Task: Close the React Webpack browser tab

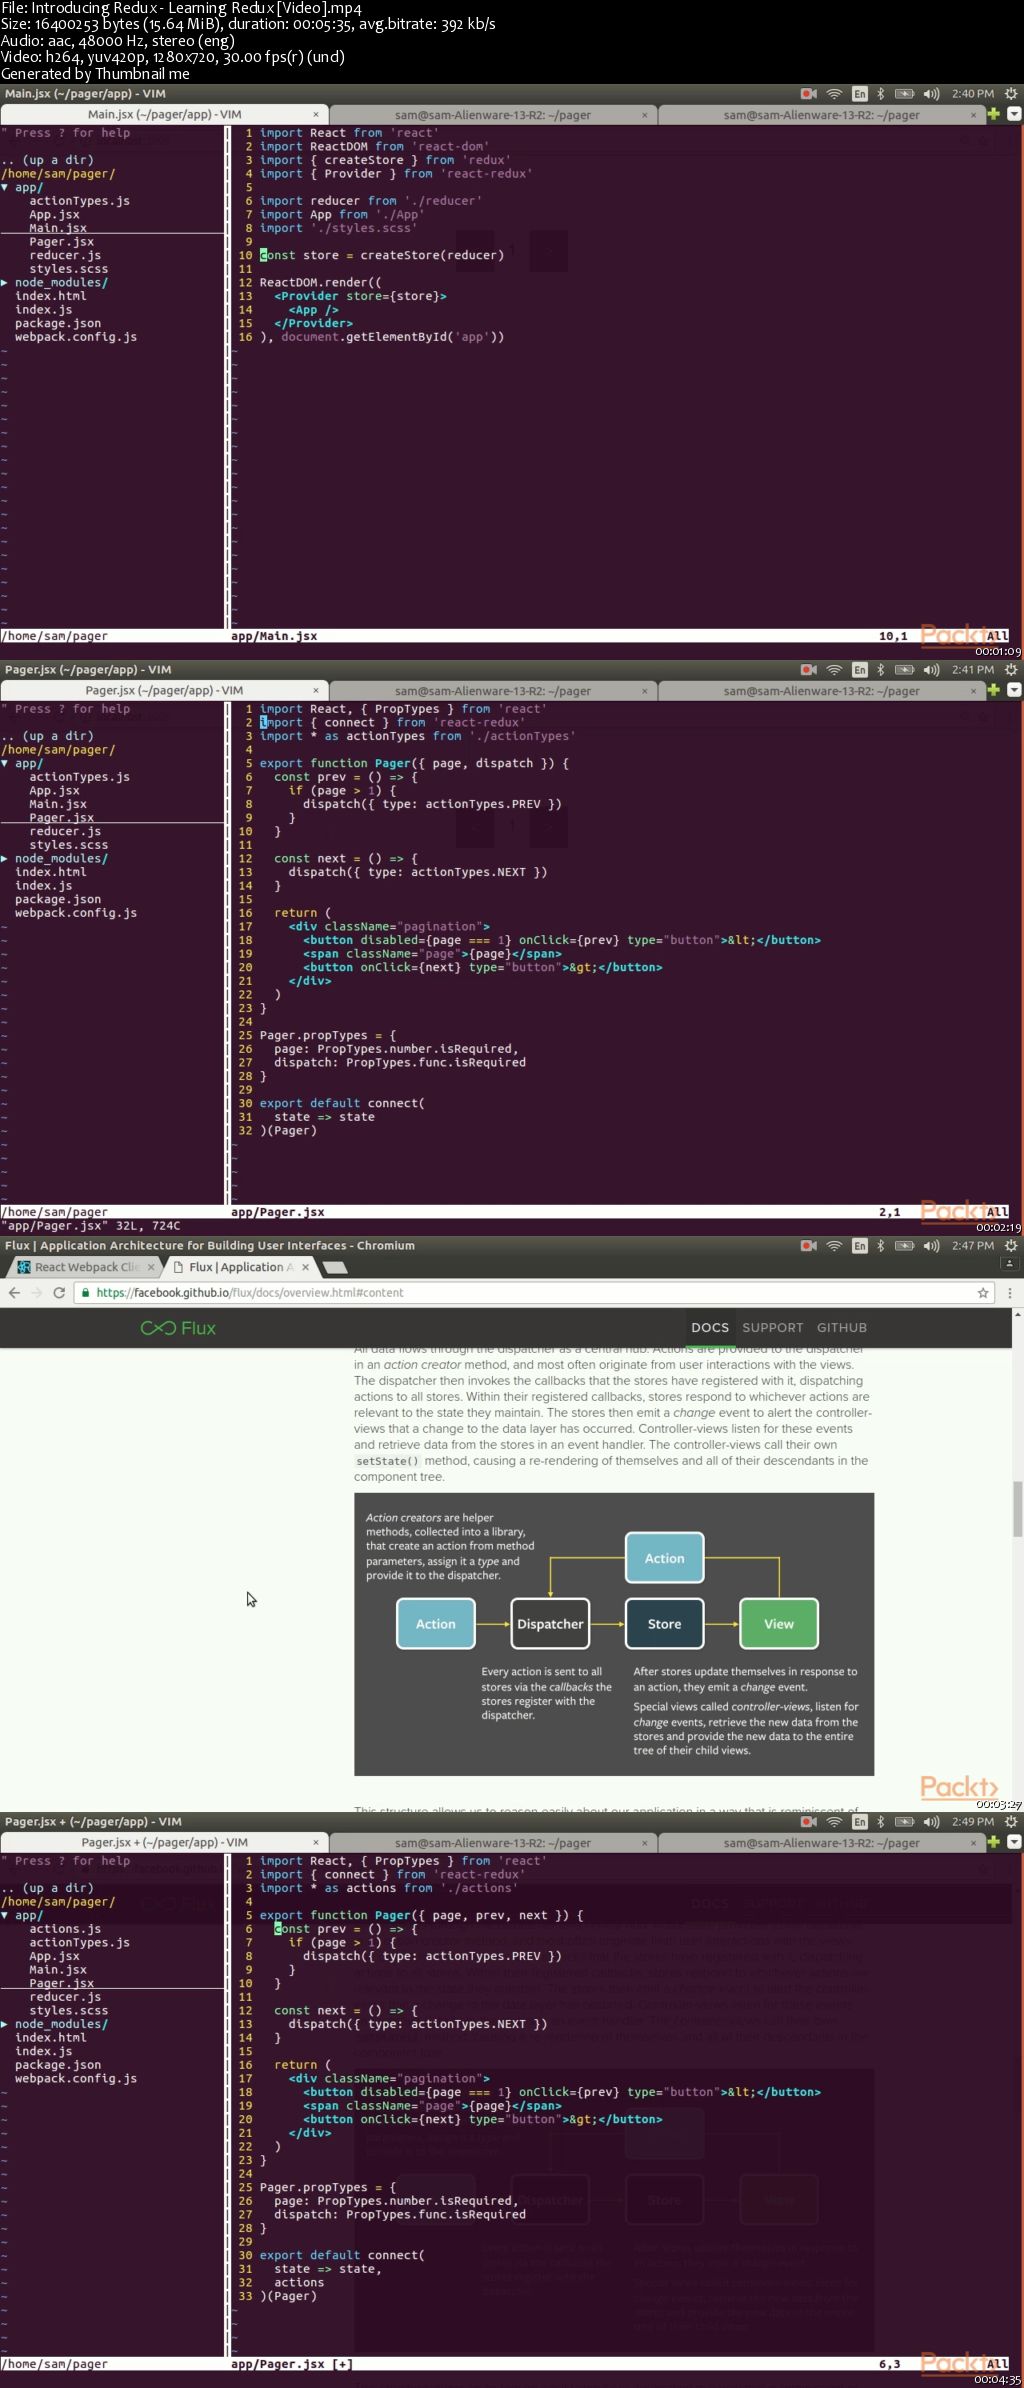Action: (152, 1266)
